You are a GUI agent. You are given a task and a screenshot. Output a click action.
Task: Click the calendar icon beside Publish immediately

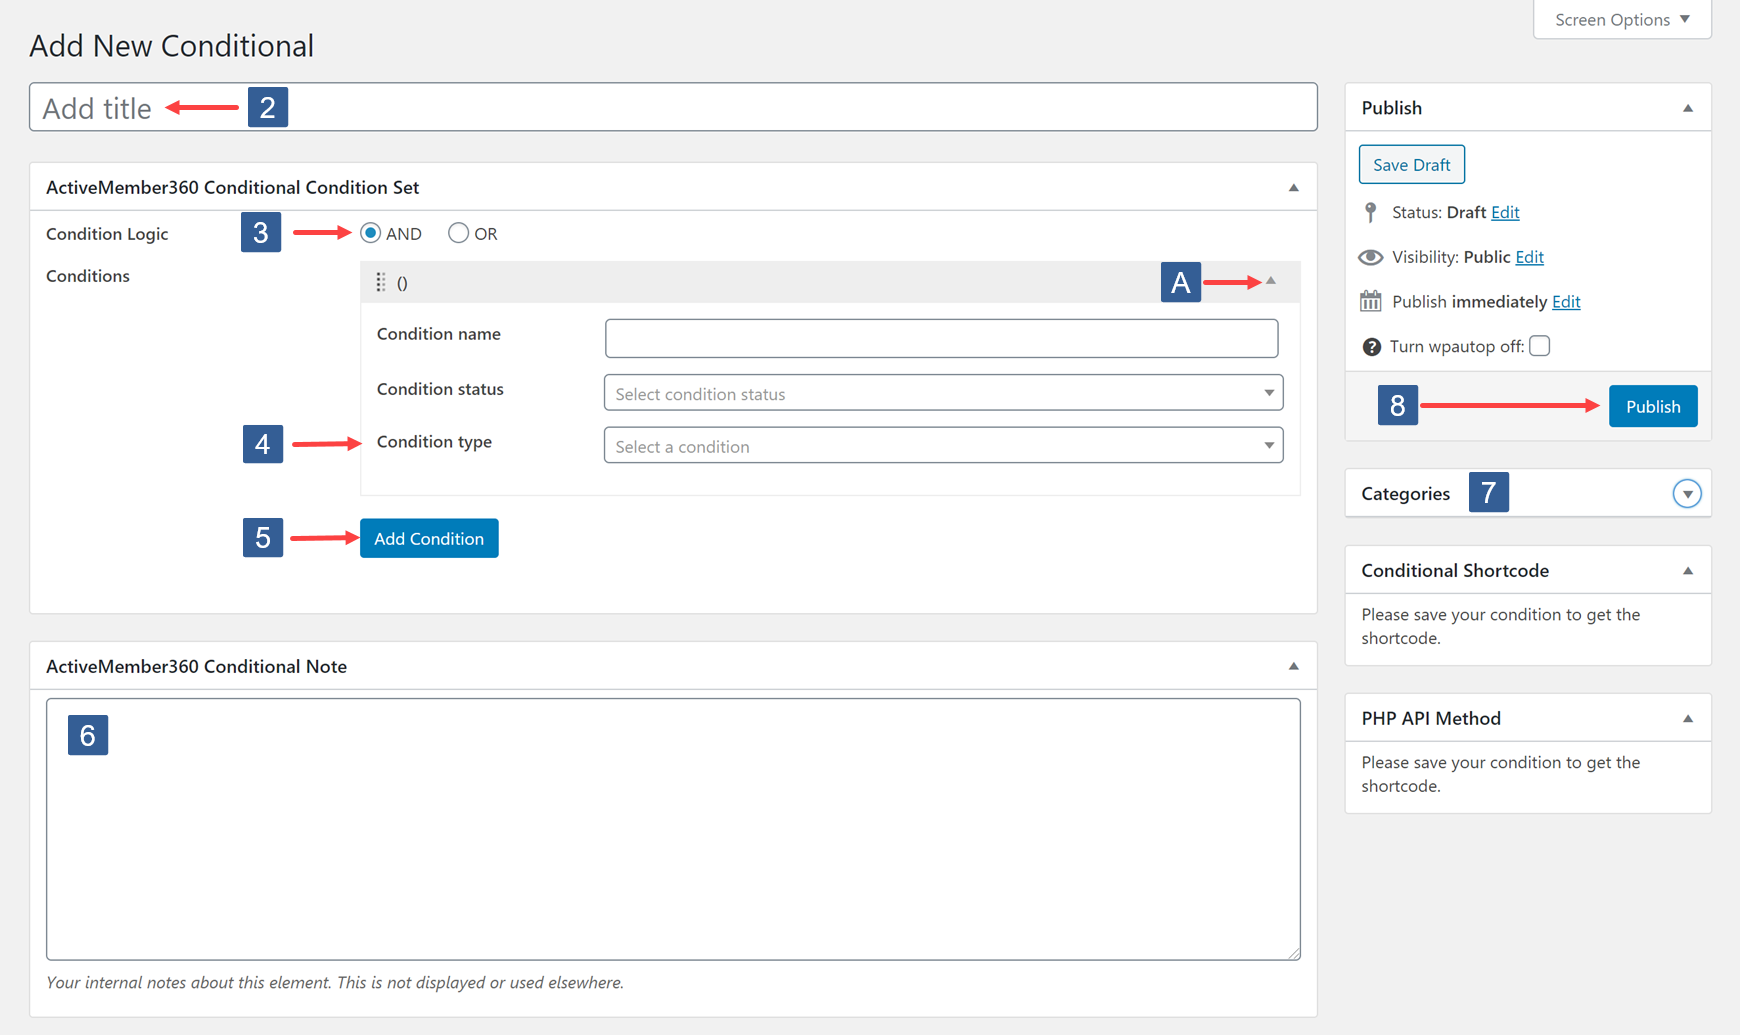[x=1370, y=301]
